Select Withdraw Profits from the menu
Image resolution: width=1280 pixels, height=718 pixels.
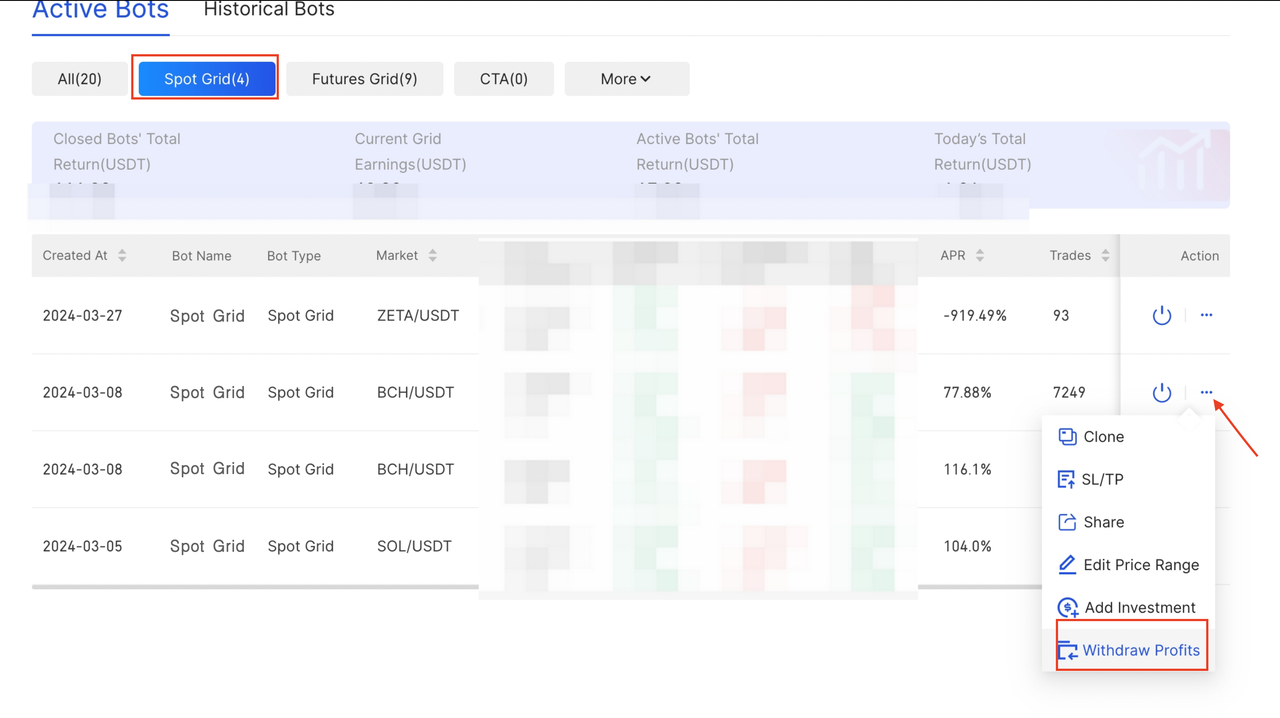tap(1140, 650)
